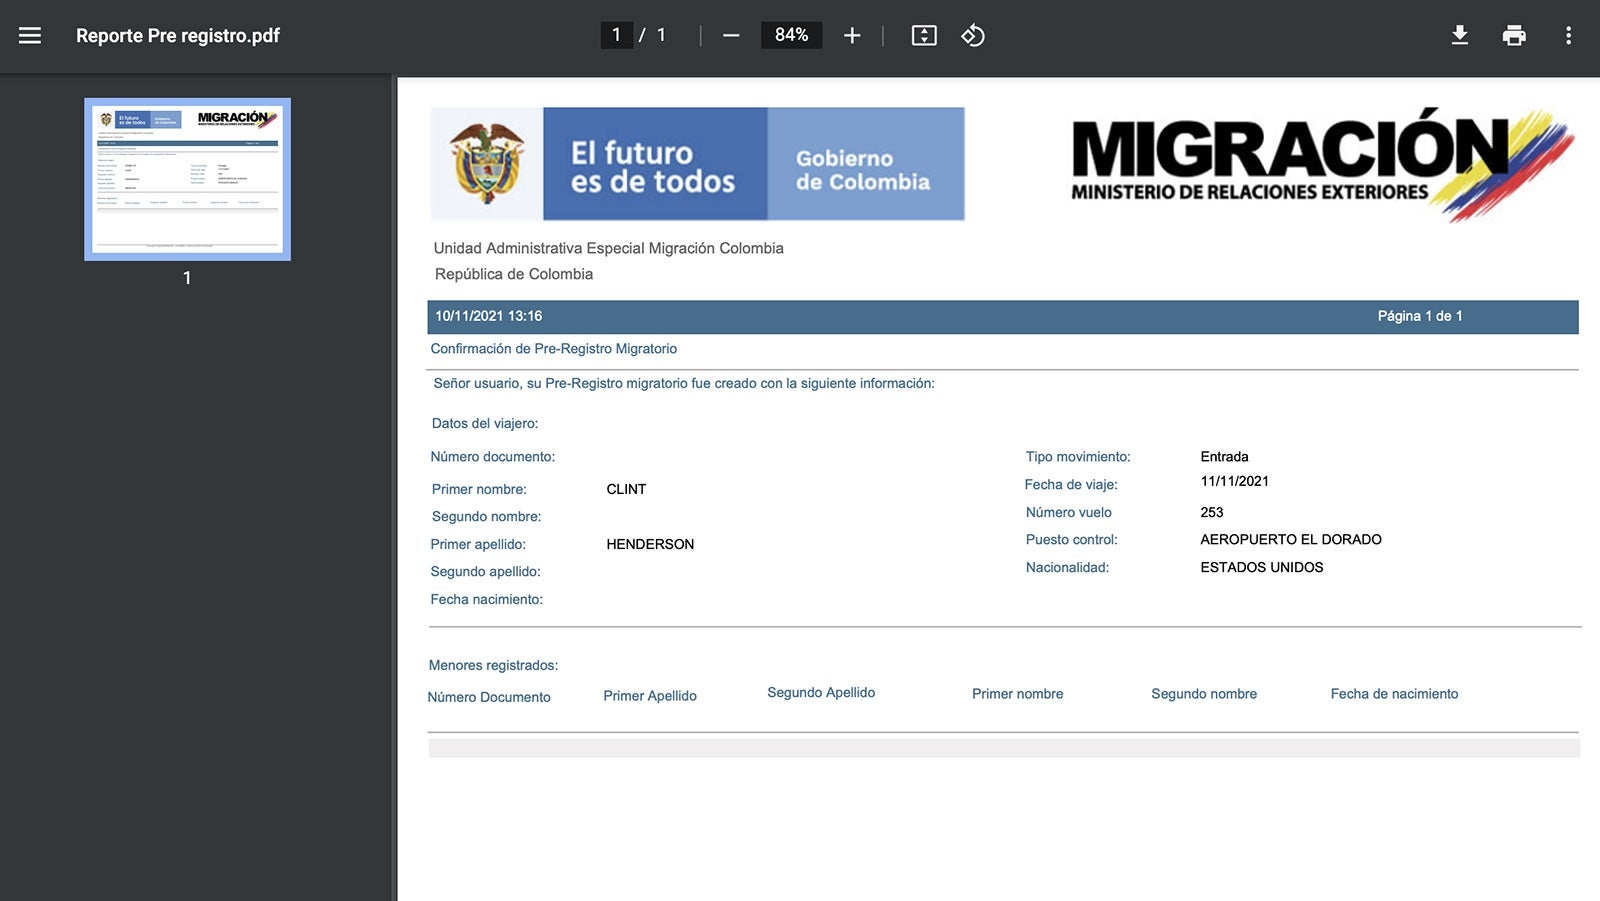Click the file title Reporte Pre registro.pdf
This screenshot has width=1600, height=901.
(178, 36)
